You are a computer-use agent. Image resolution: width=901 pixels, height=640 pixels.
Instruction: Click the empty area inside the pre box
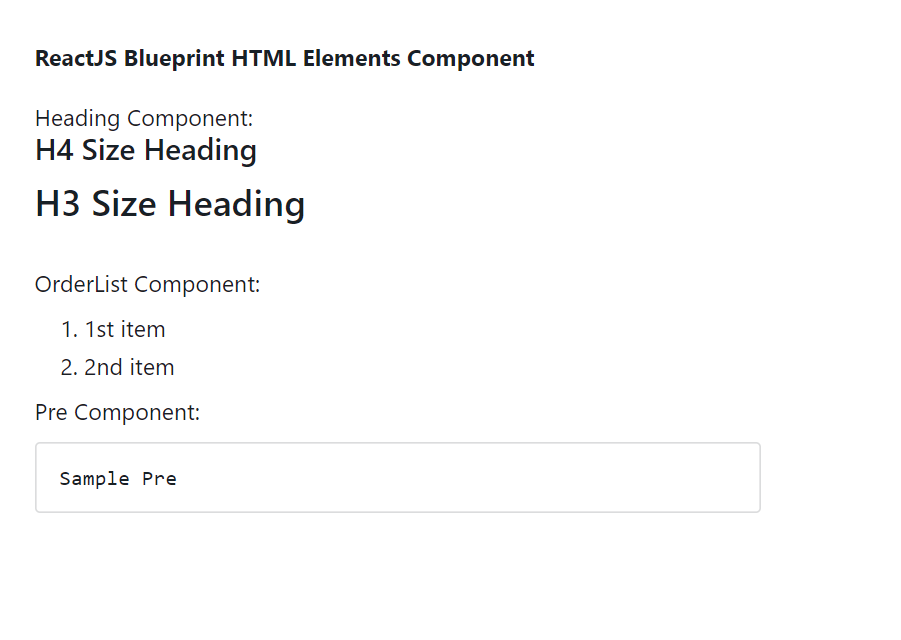point(500,478)
